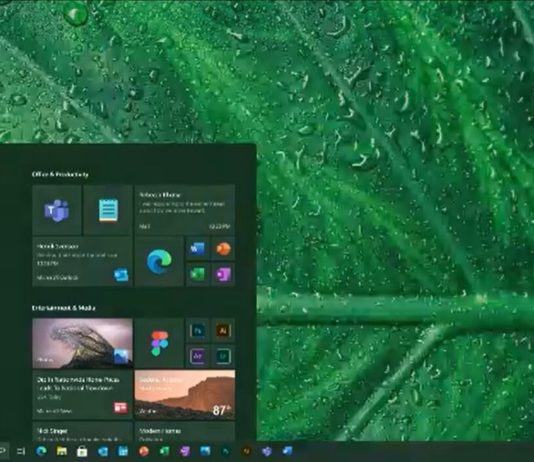Click the Entertainment & Media group header

(64, 308)
